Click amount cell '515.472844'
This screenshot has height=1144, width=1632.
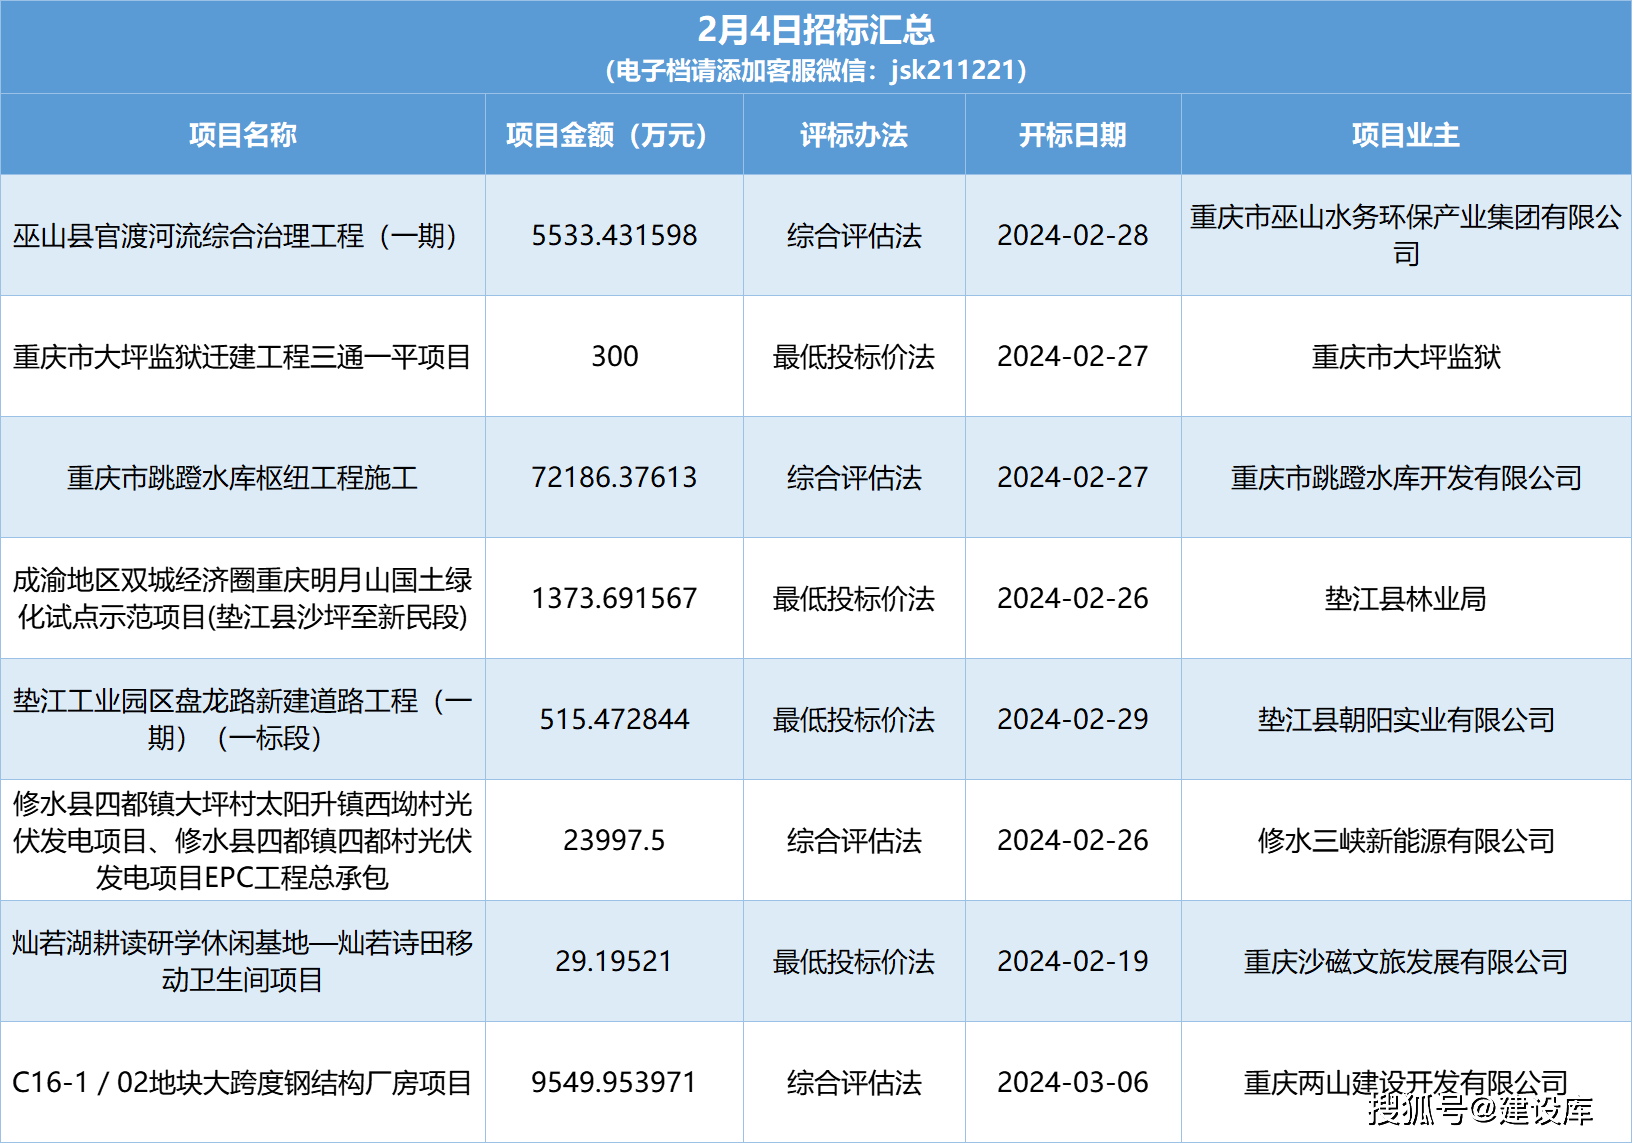click(614, 720)
